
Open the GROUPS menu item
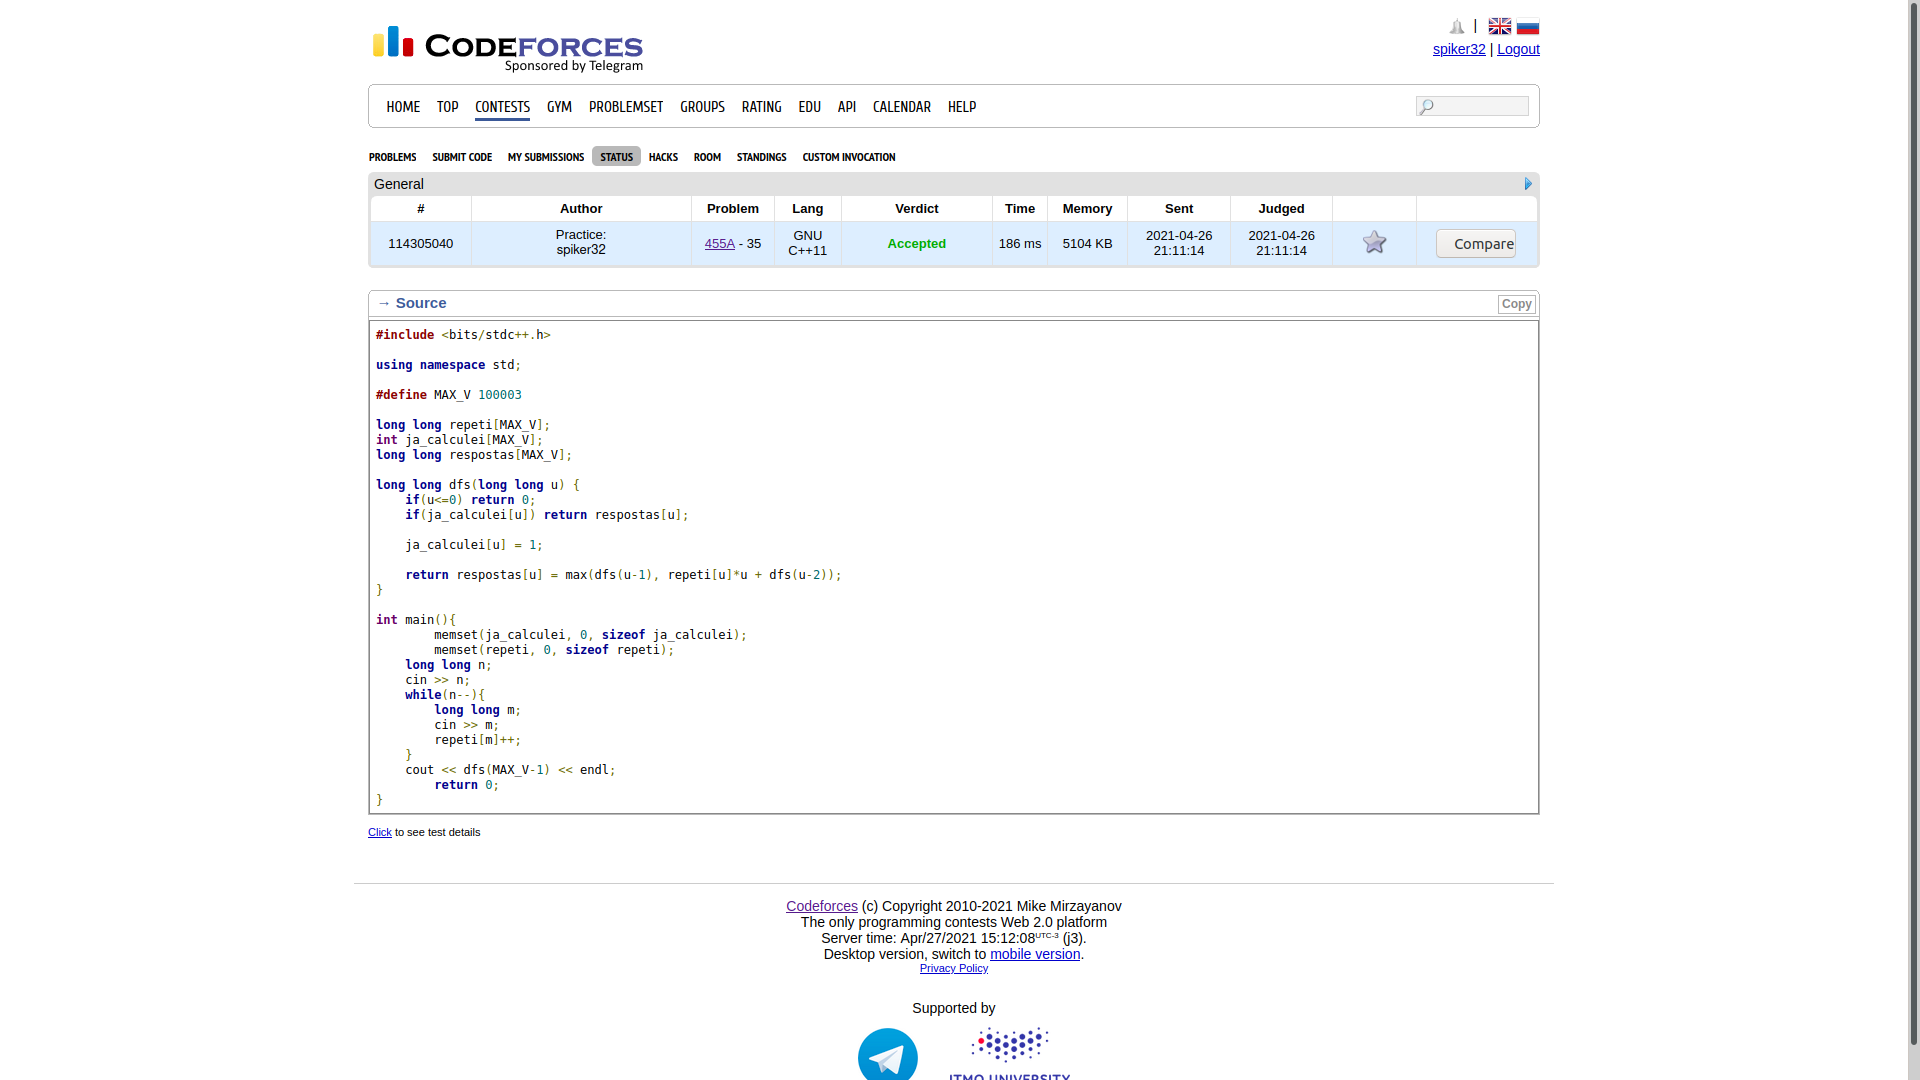(702, 107)
